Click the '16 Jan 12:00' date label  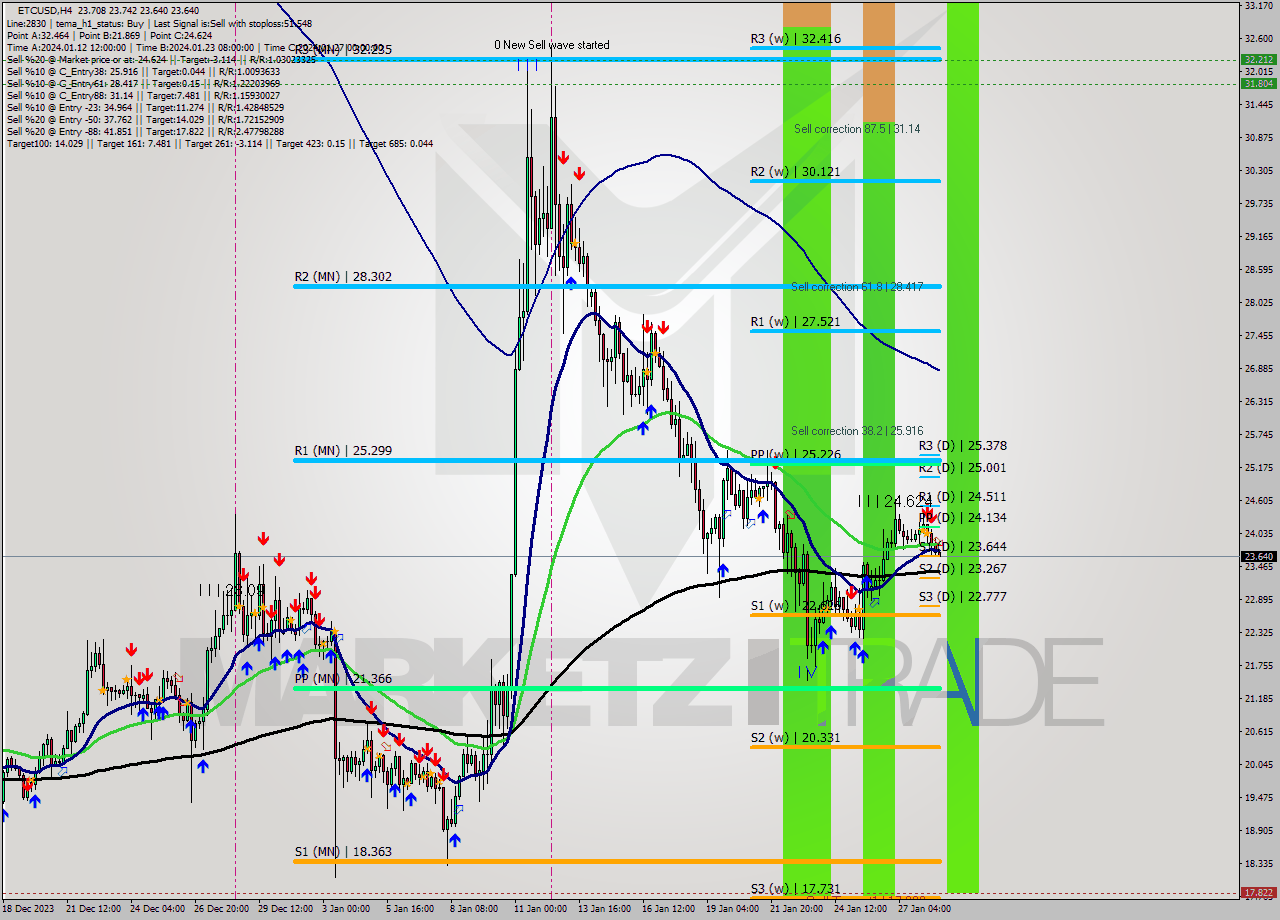(668, 909)
